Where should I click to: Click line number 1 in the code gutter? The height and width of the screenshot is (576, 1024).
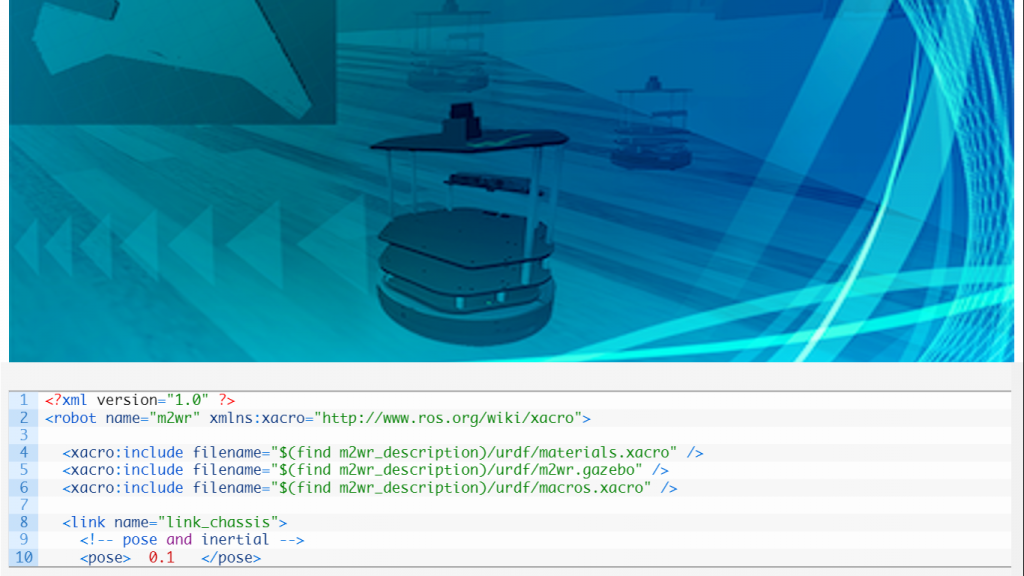click(x=24, y=400)
